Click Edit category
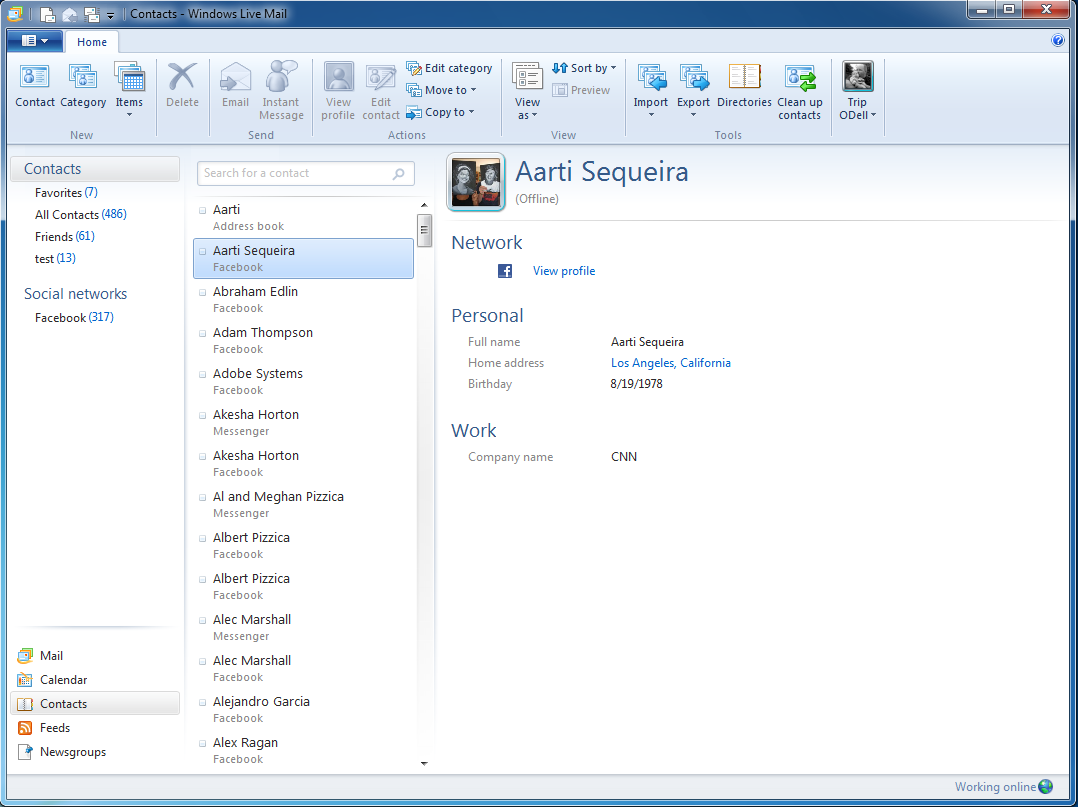Viewport: 1078px width, 807px height. click(x=449, y=68)
